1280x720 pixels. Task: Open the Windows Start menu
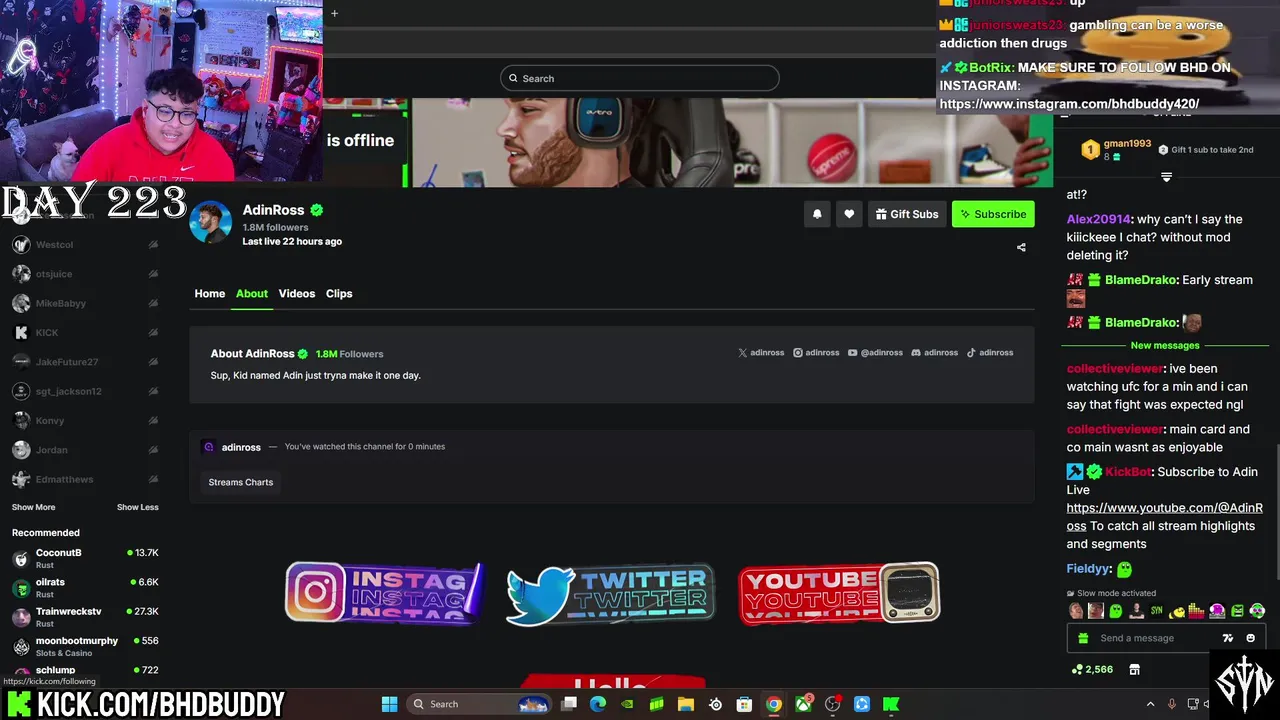[x=389, y=704]
